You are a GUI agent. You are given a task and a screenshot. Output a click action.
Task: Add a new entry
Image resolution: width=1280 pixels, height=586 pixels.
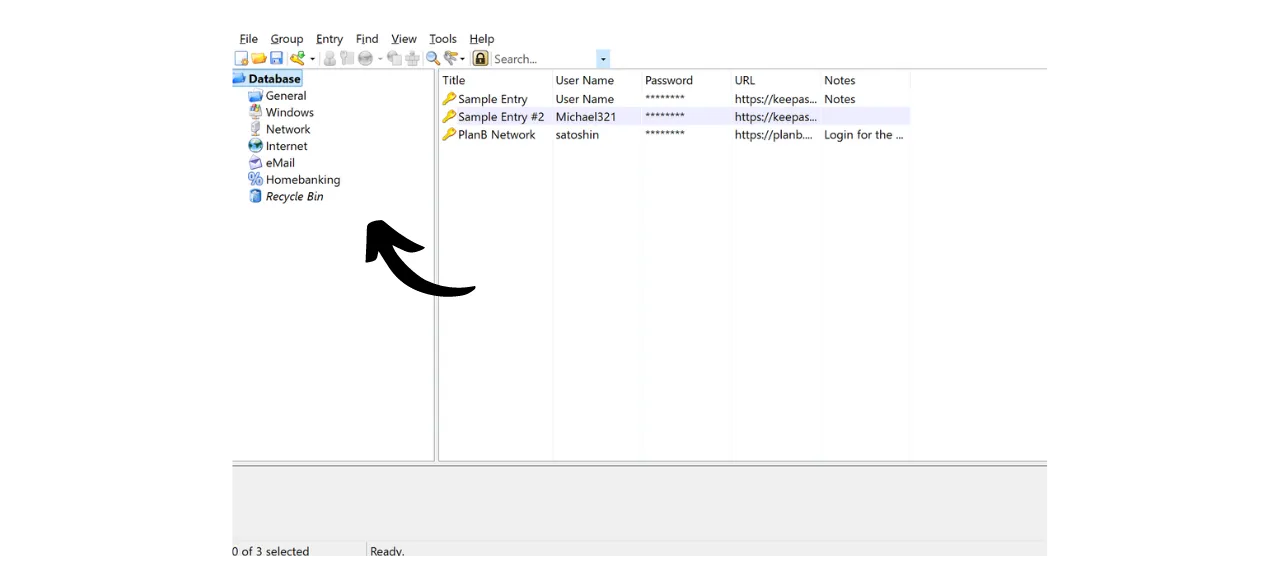297,58
